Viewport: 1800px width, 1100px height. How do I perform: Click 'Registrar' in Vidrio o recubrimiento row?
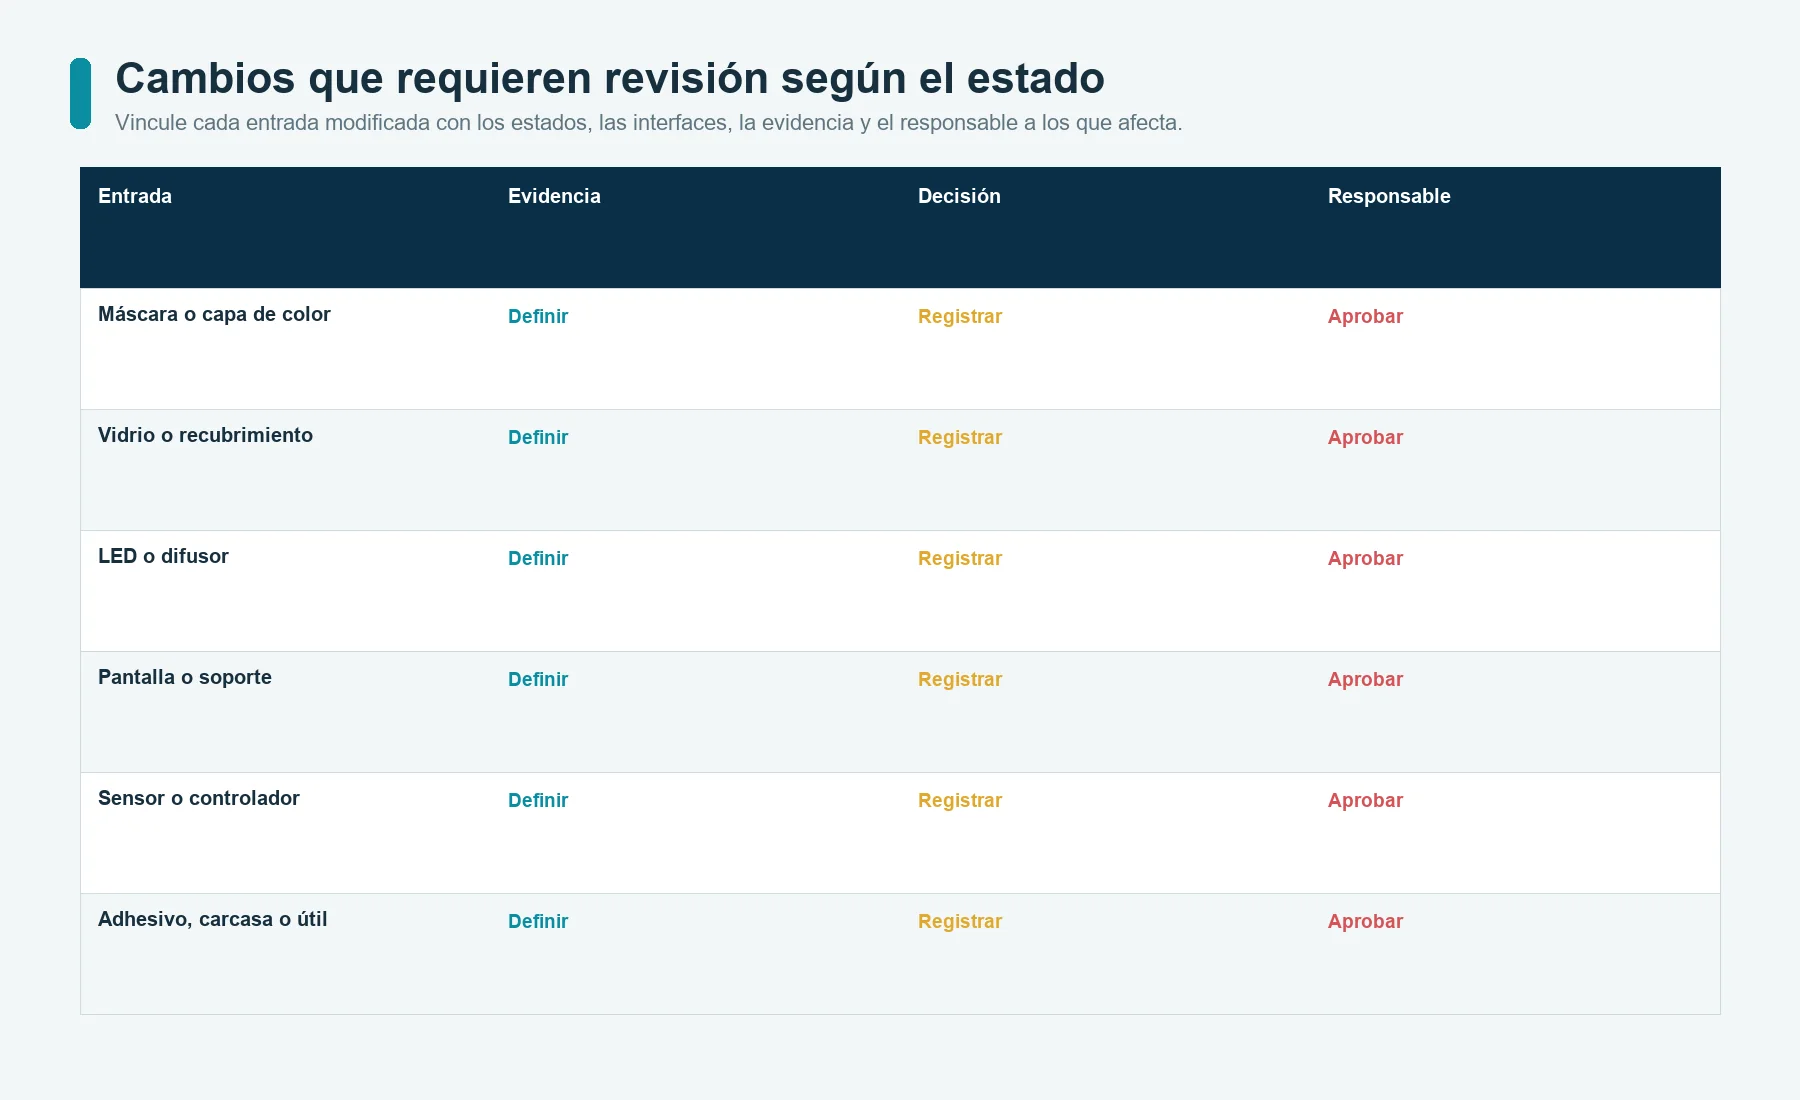960,437
